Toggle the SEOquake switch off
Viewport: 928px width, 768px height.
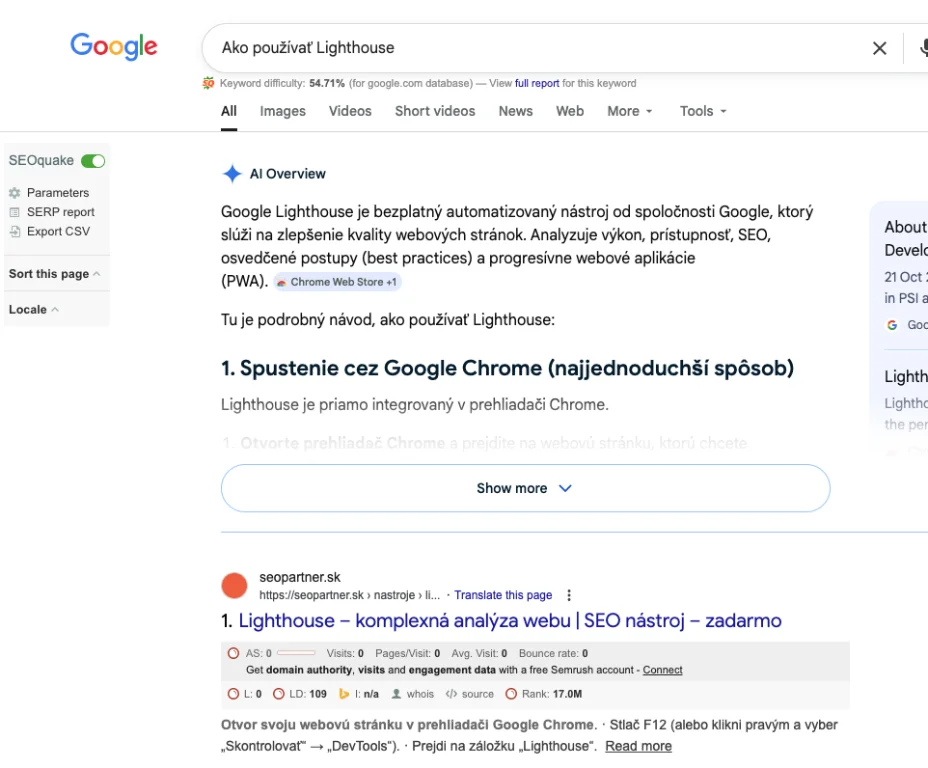point(93,161)
